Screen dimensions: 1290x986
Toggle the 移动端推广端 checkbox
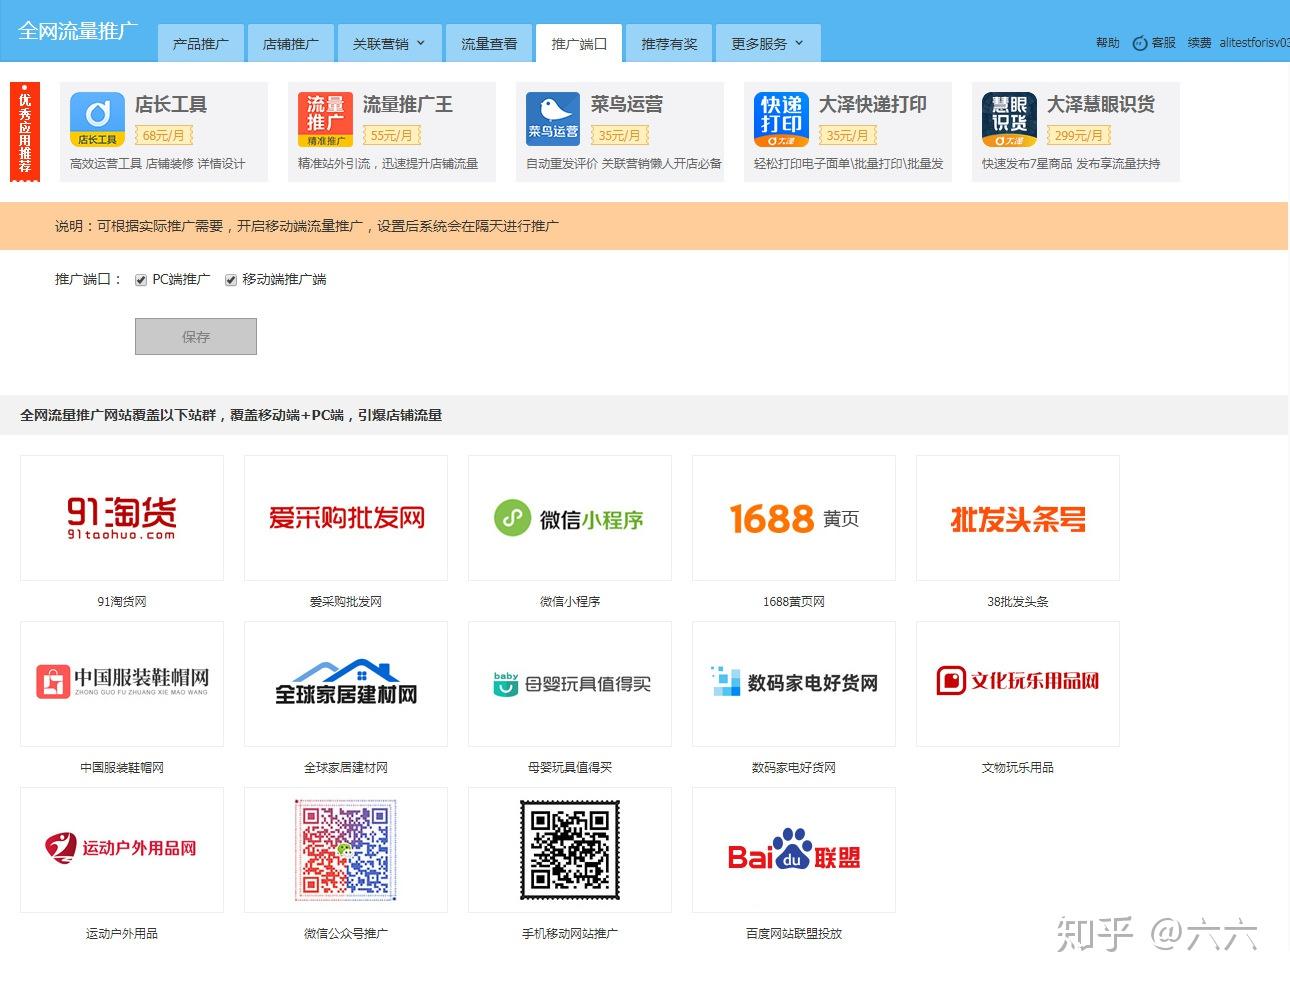[231, 280]
